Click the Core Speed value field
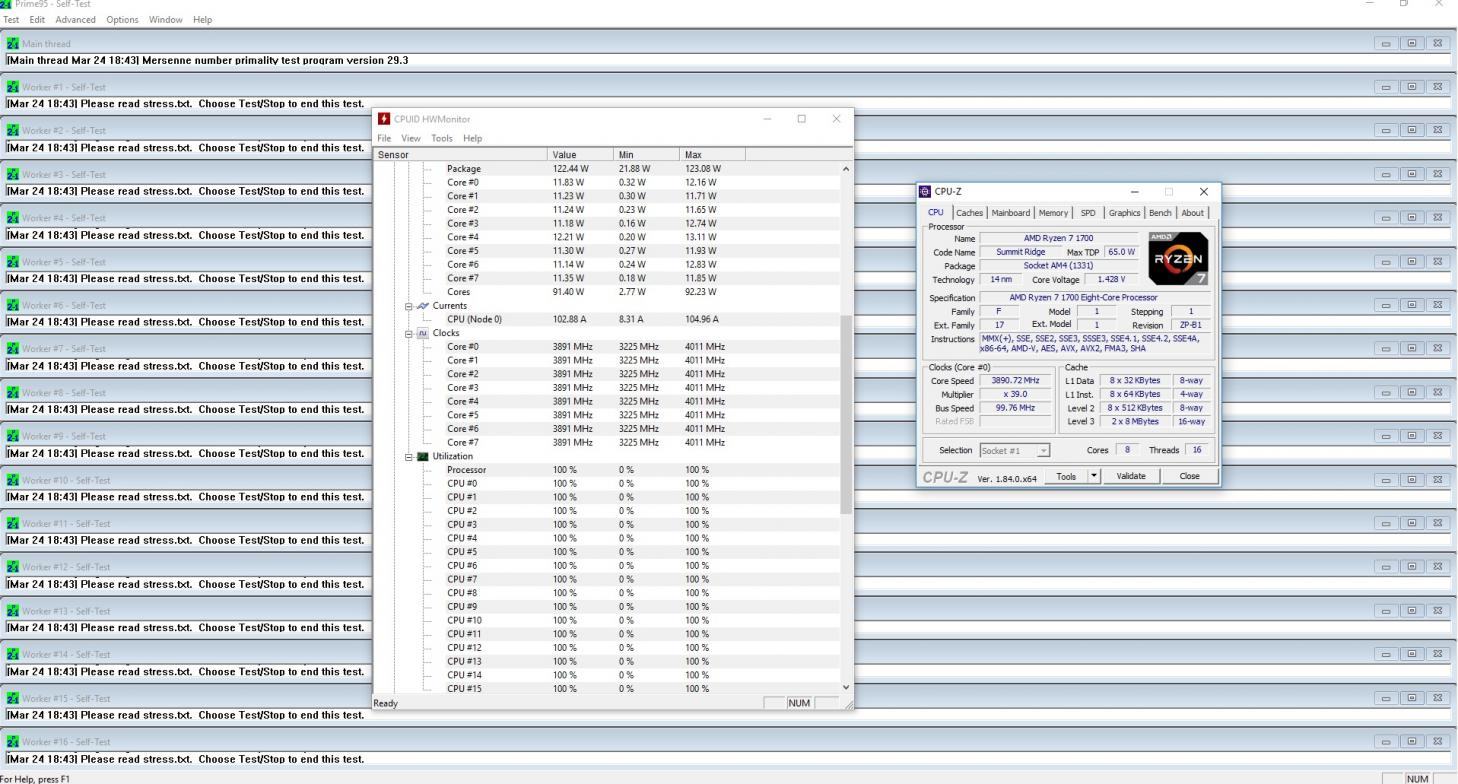Viewport: 1458px width, 784px height. point(1015,381)
